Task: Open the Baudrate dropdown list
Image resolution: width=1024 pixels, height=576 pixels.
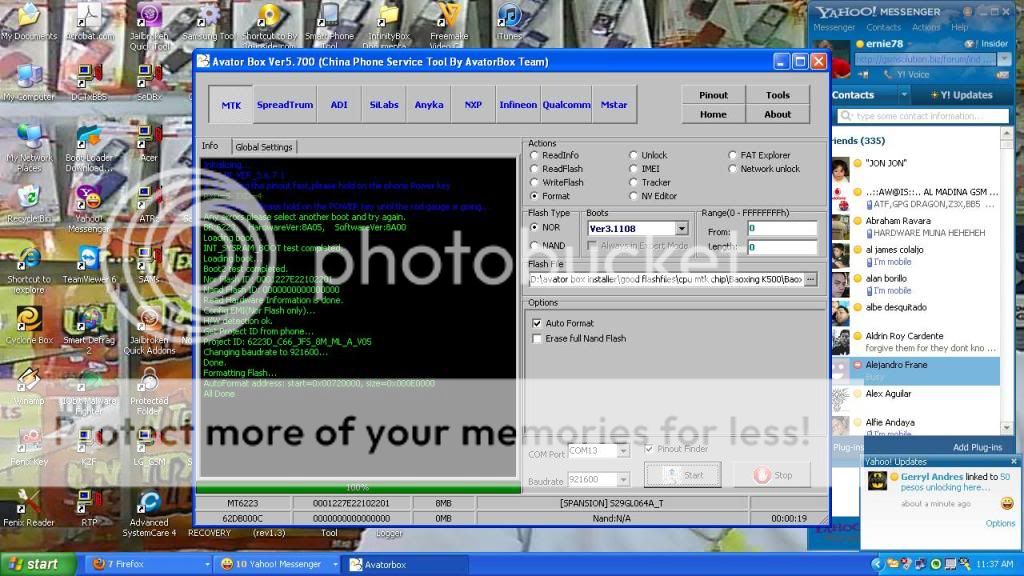Action: (623, 482)
